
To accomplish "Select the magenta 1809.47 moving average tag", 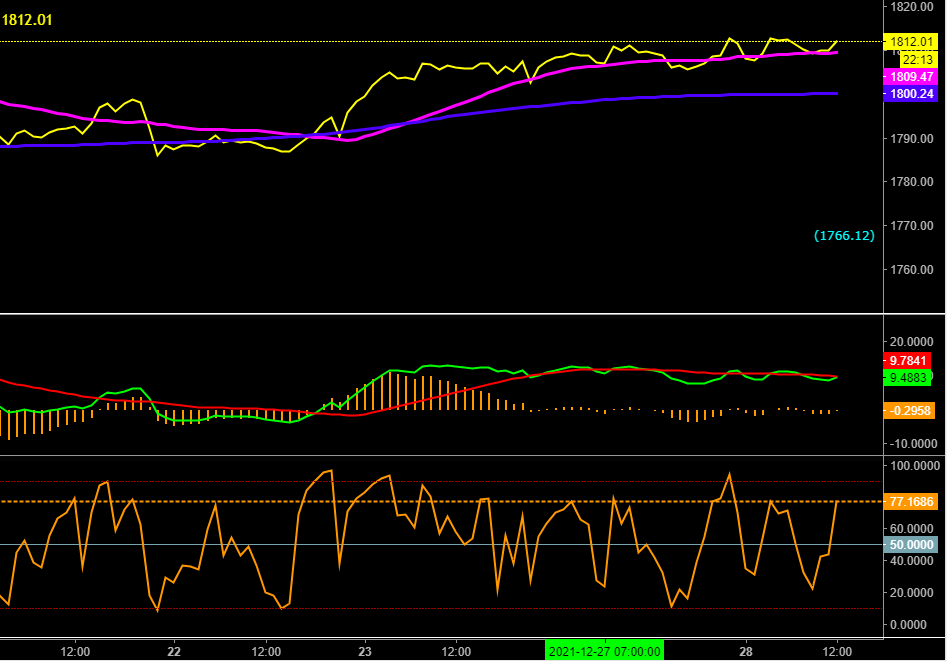I will click(910, 77).
